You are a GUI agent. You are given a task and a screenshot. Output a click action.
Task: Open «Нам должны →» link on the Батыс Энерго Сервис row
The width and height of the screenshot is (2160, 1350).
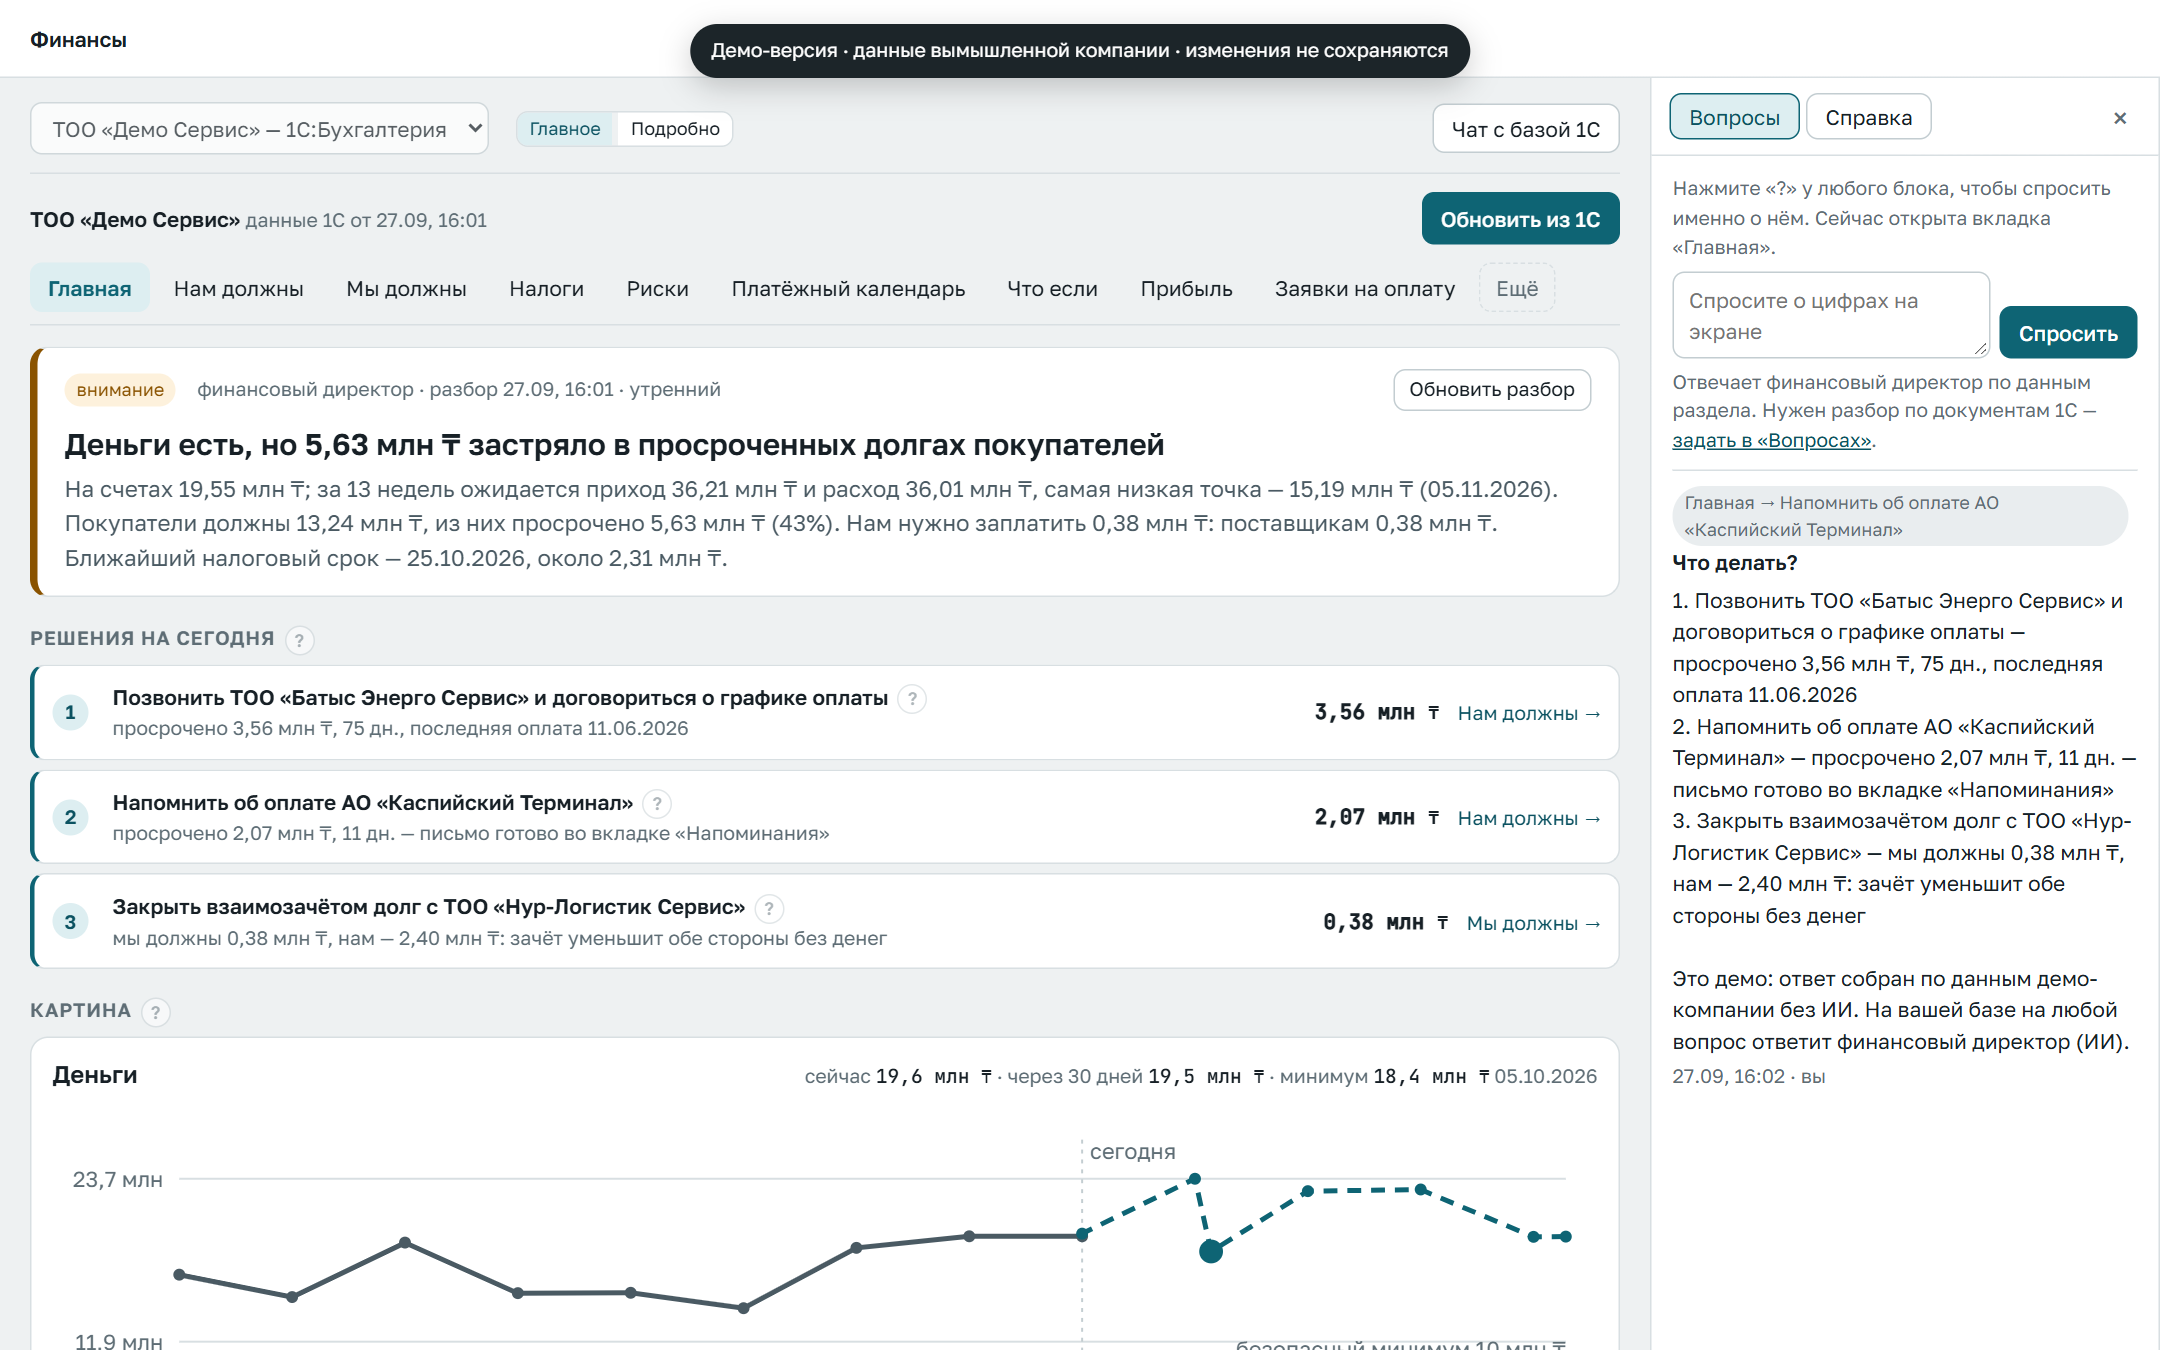pos(1529,713)
